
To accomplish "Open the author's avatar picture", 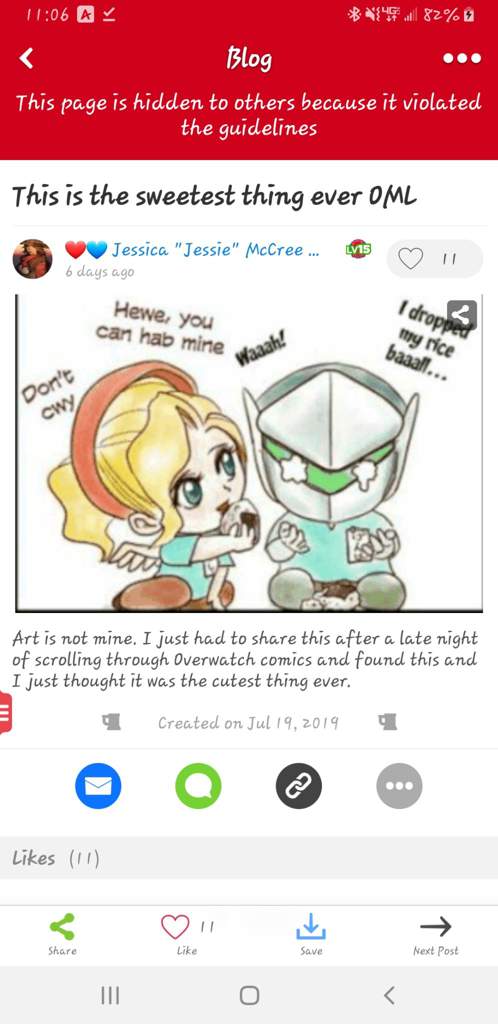I will [x=33, y=259].
